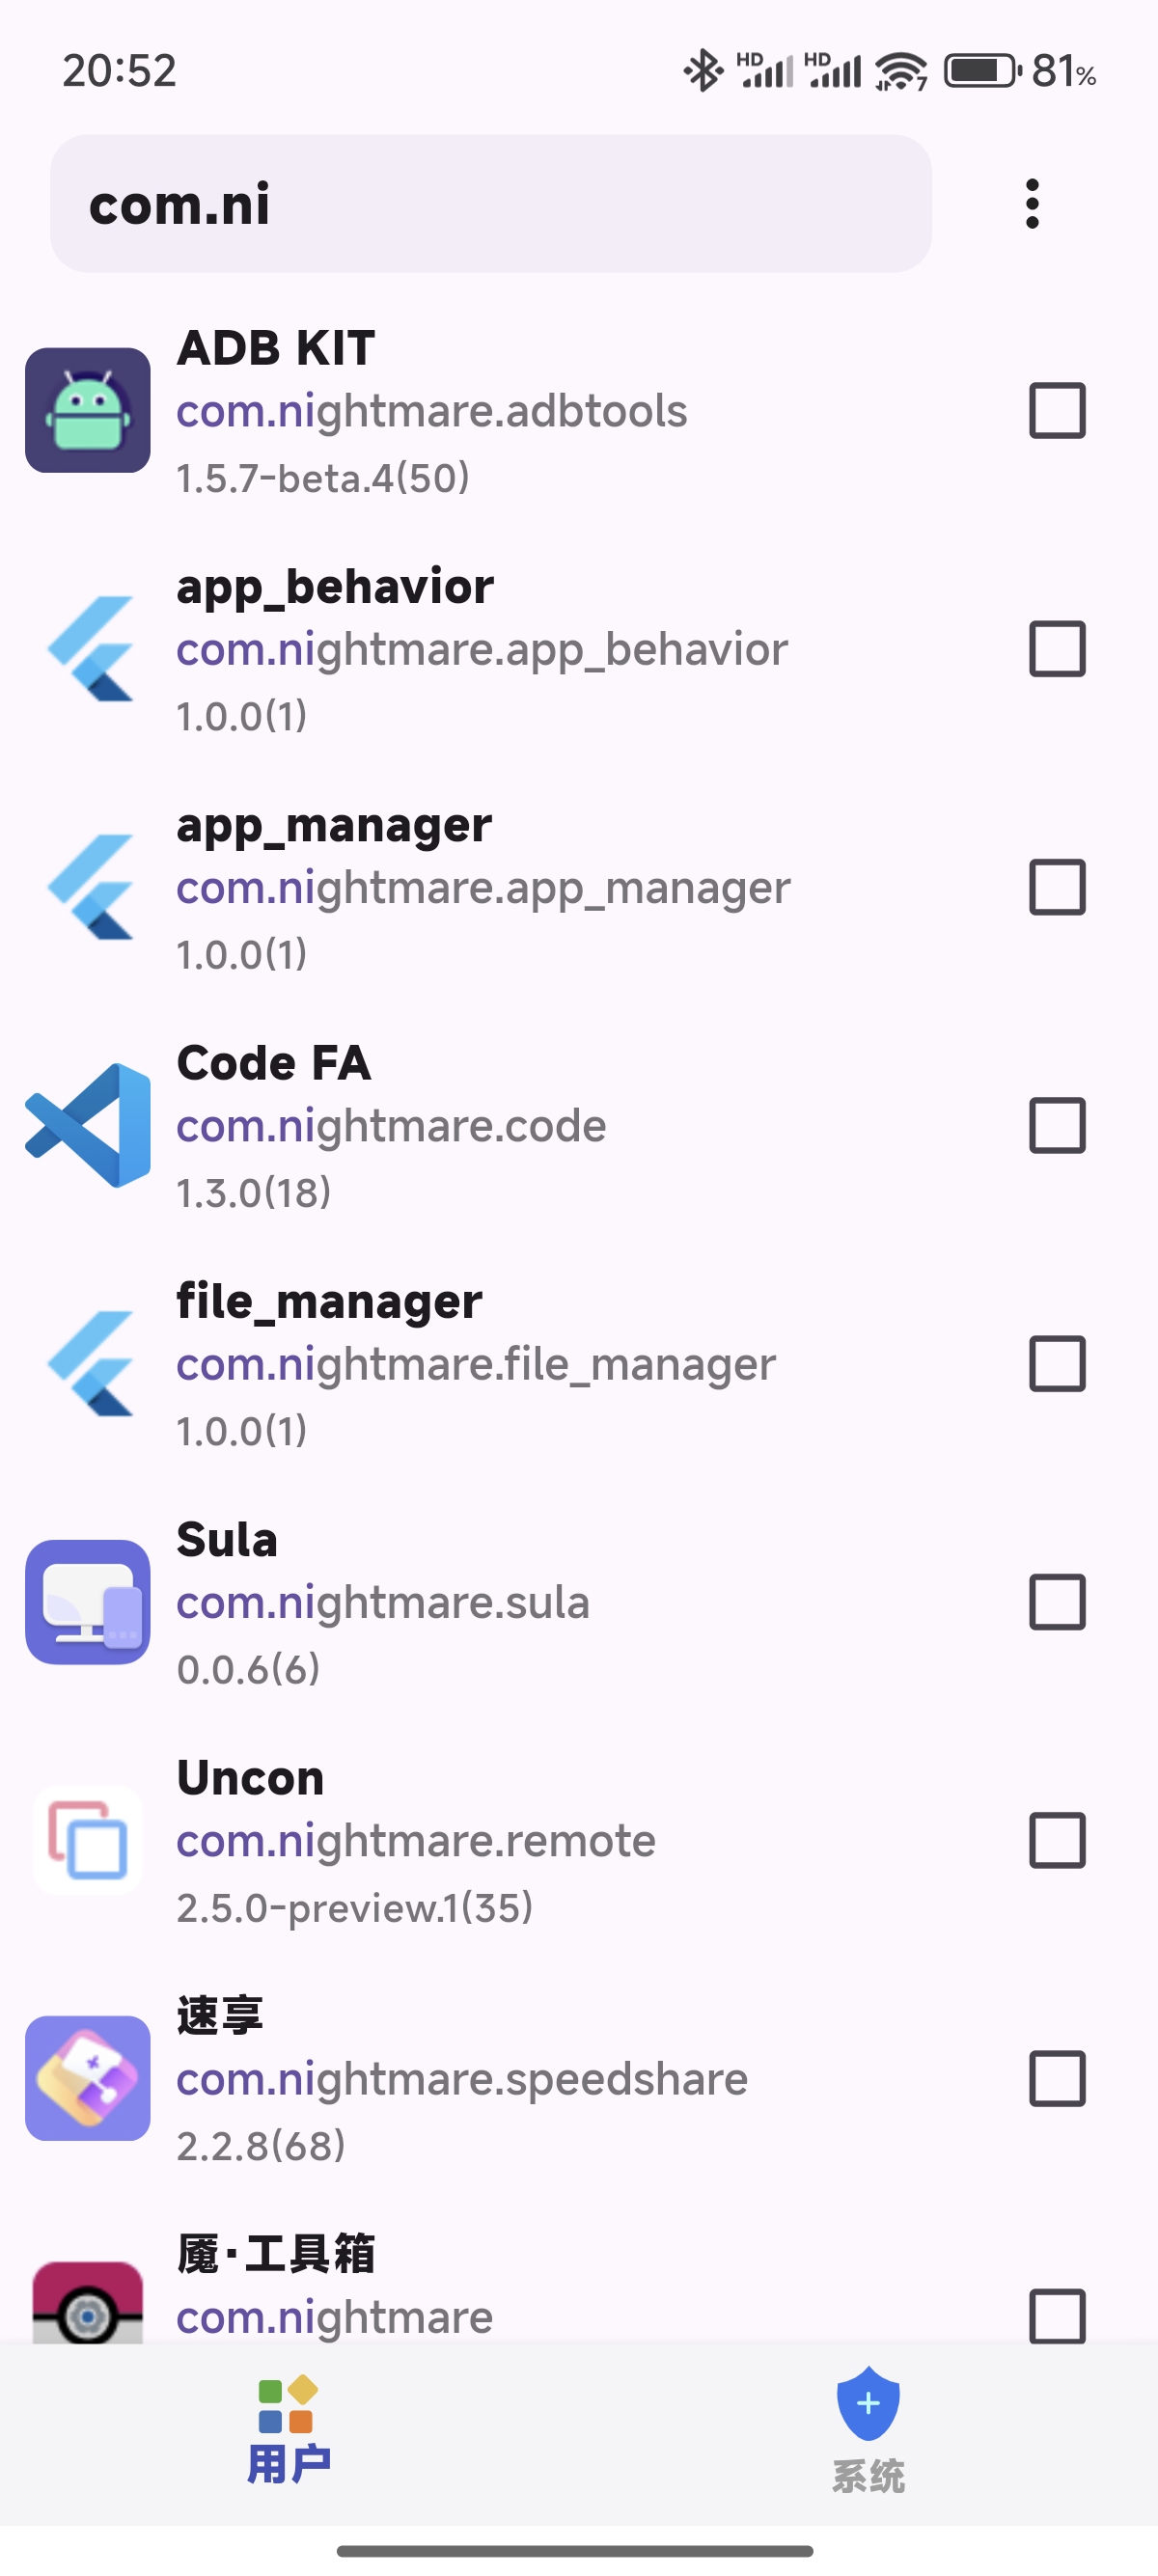The height and width of the screenshot is (2576, 1158).
Task: Switch to the 系统 tab
Action: [868, 2432]
